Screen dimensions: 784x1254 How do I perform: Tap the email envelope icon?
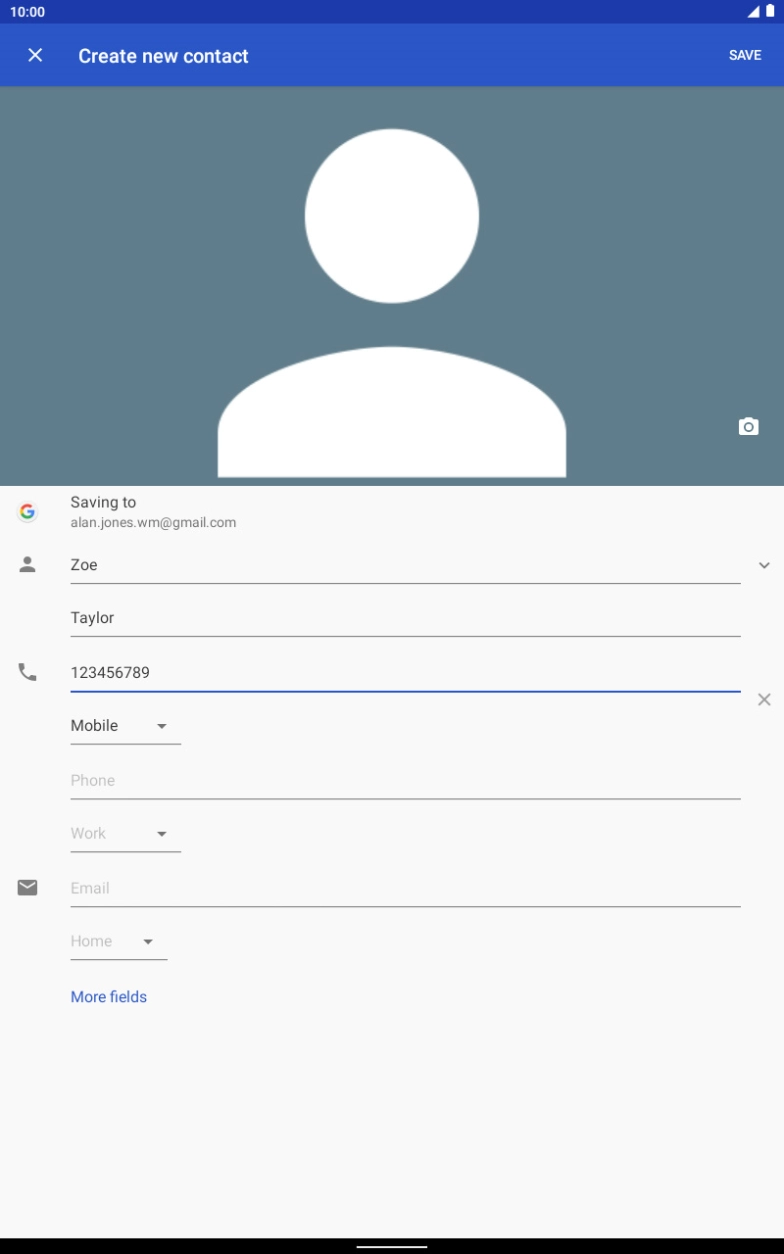(x=27, y=888)
